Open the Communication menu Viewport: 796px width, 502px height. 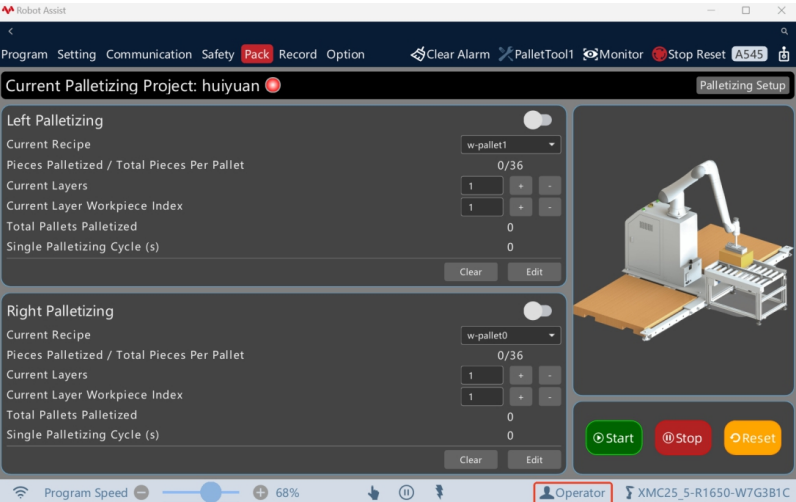pyautogui.click(x=149, y=54)
